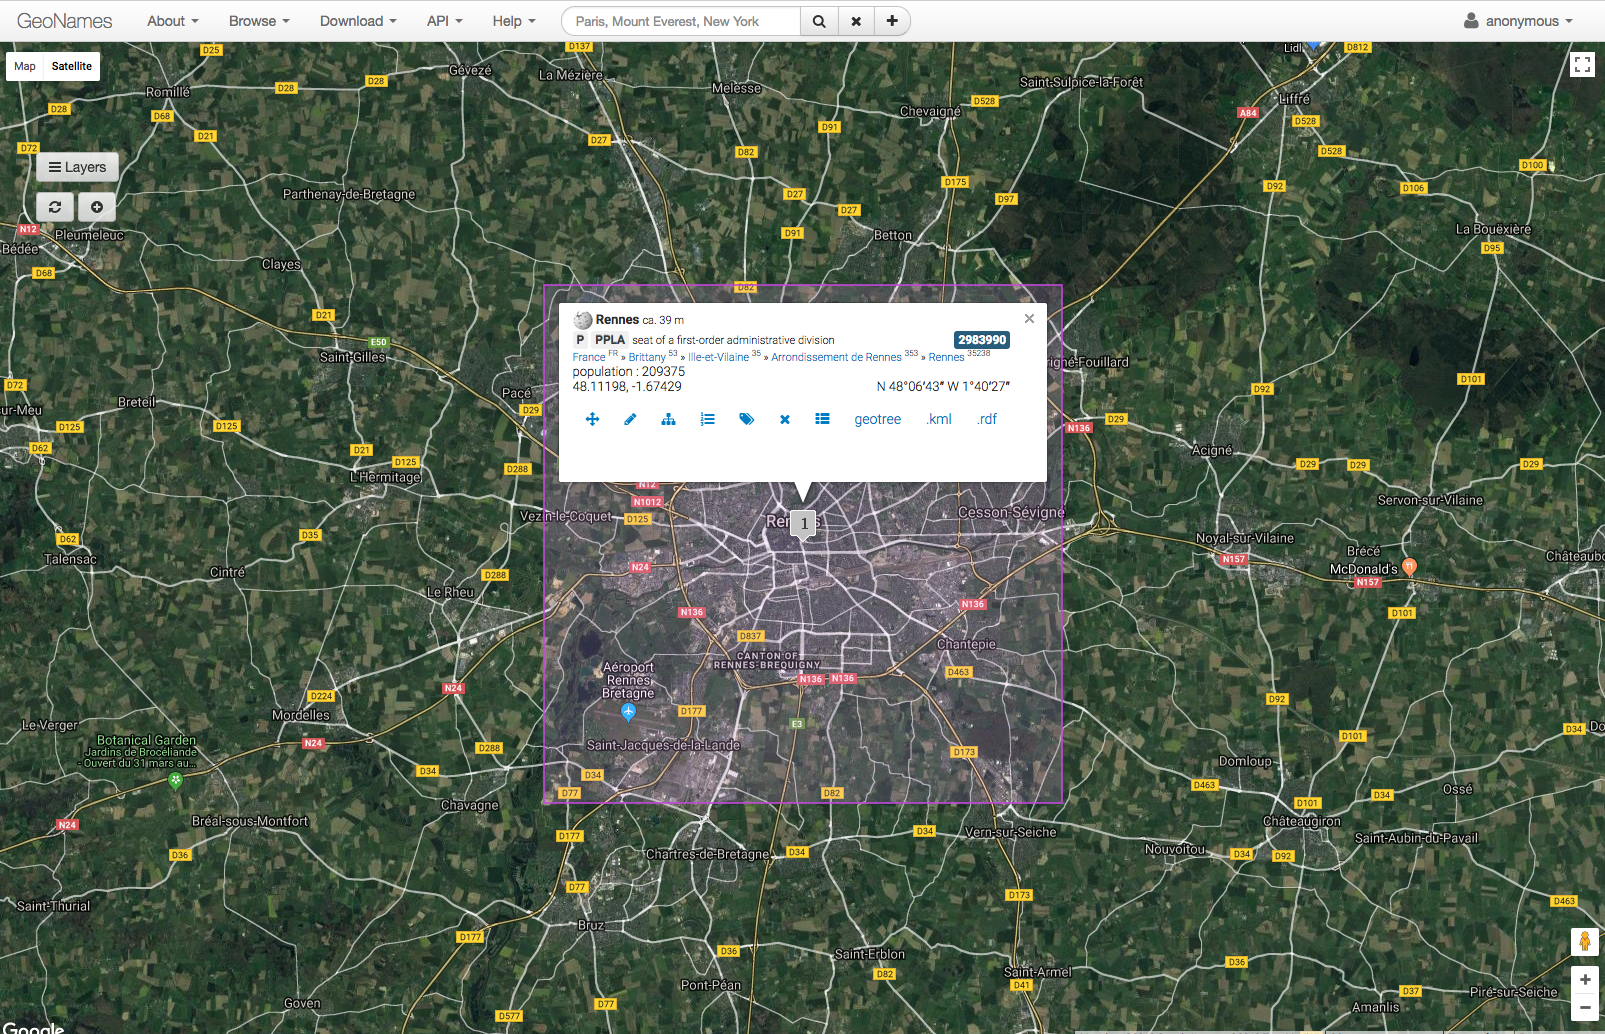Zoom out the map with minus button
The width and height of the screenshot is (1605, 1034).
[1585, 1007]
